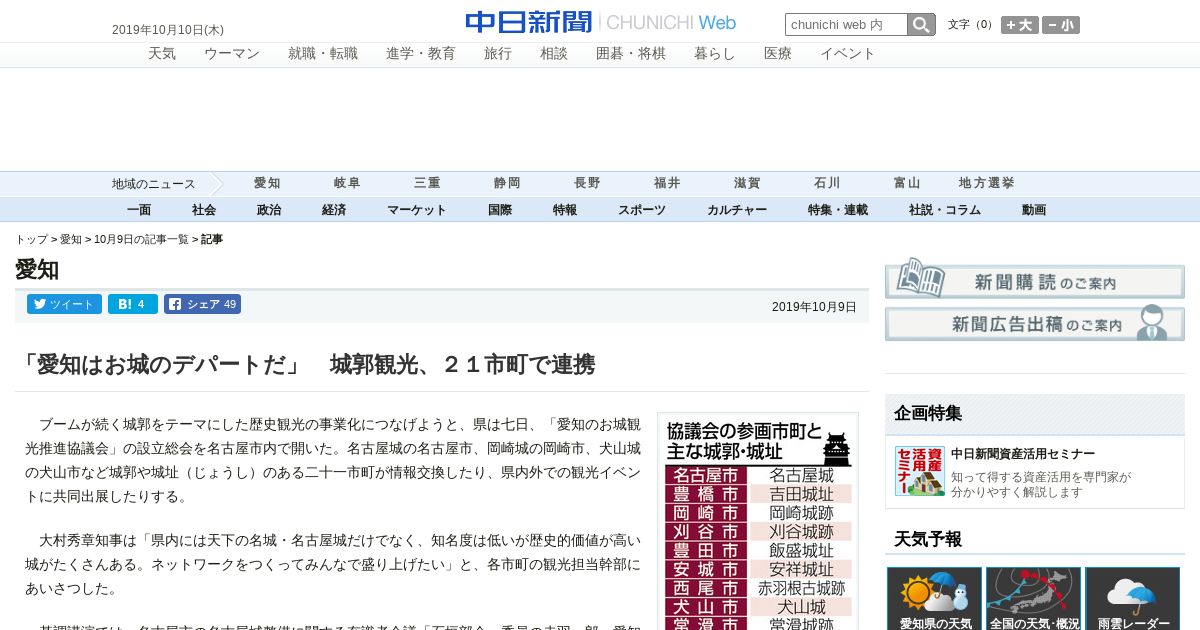
Task: Open the 資産活用セミナー thumbnail image
Action: [x=919, y=471]
